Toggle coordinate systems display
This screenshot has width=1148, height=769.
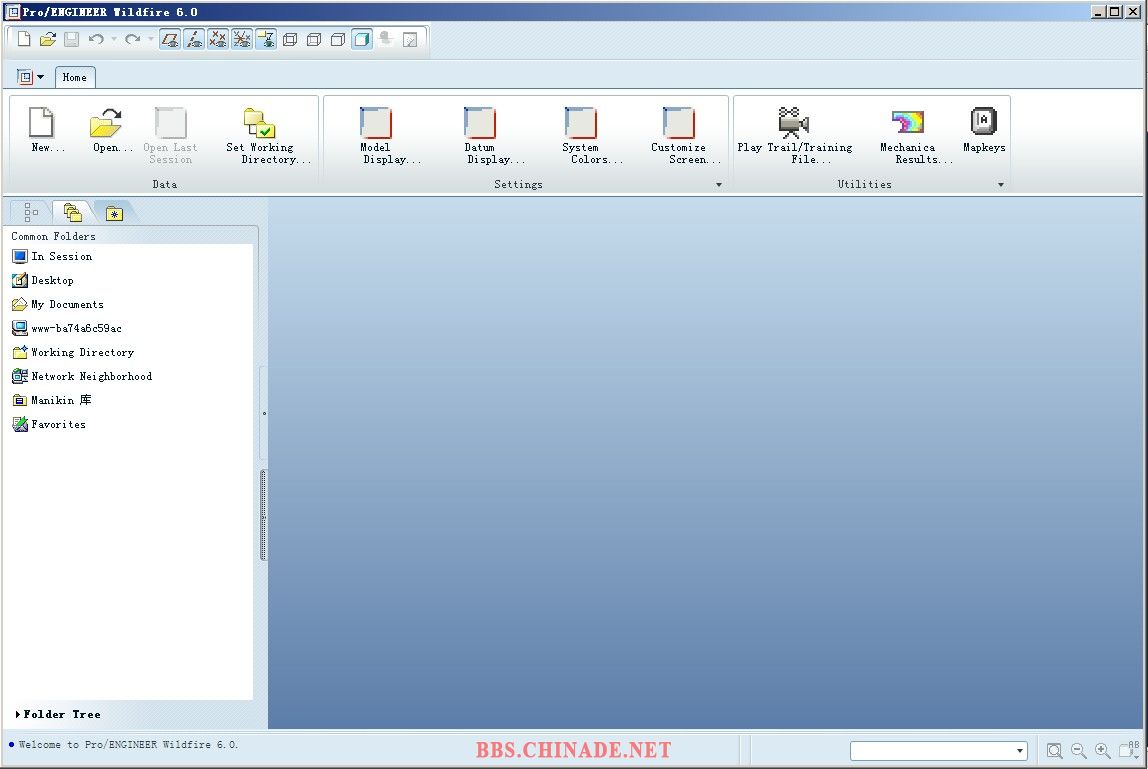tap(242, 39)
